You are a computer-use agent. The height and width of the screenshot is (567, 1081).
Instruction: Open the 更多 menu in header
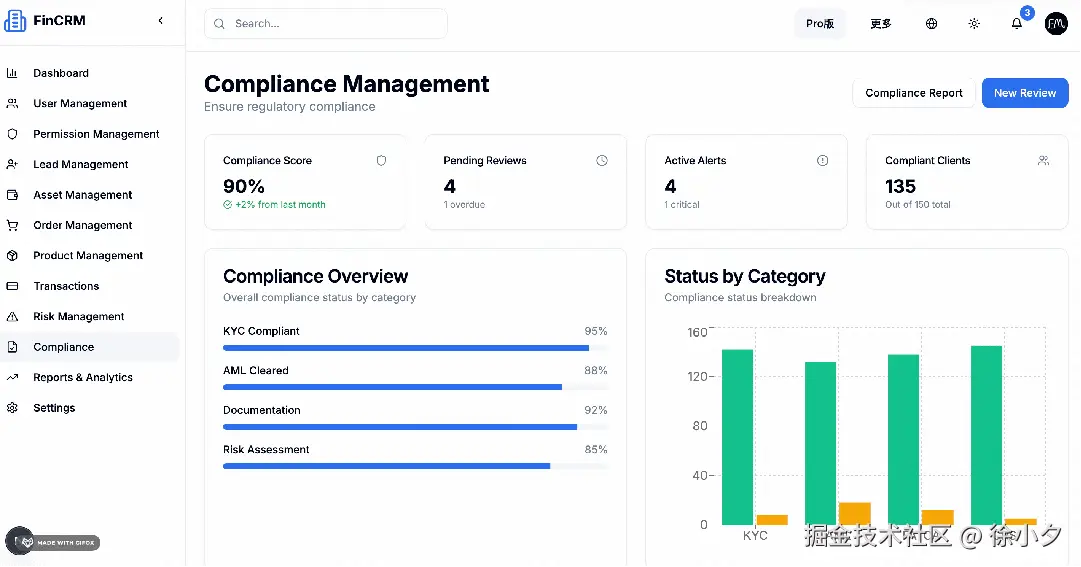(881, 23)
